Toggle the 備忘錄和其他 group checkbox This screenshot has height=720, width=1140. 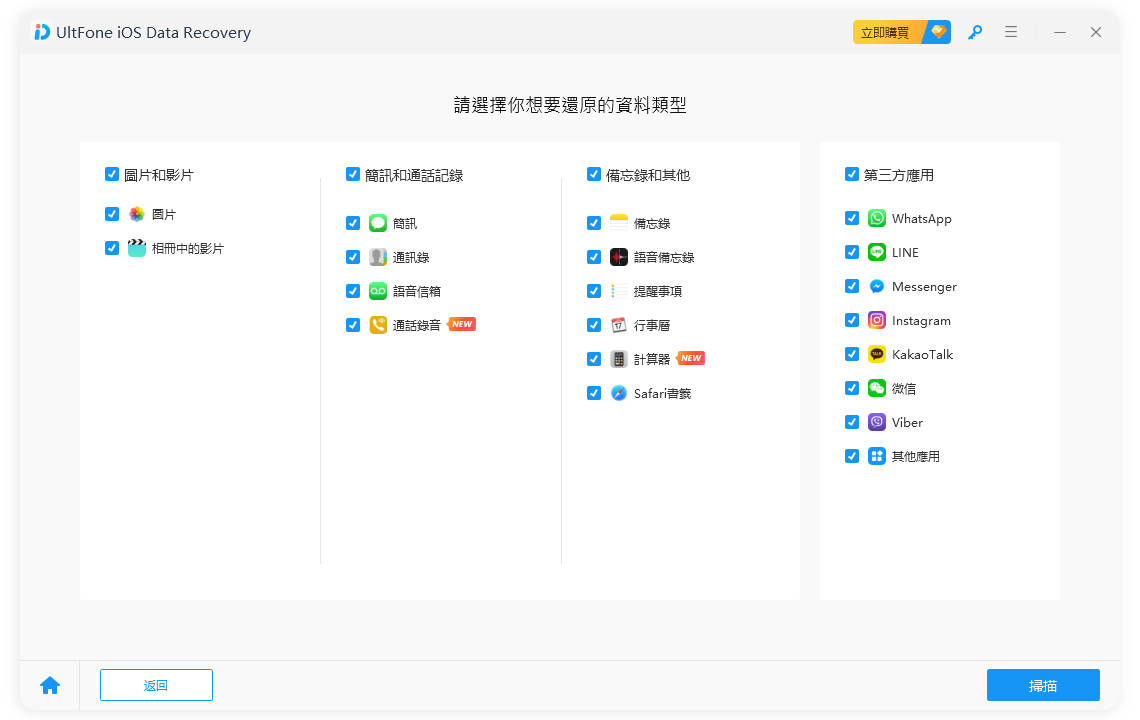[x=594, y=174]
